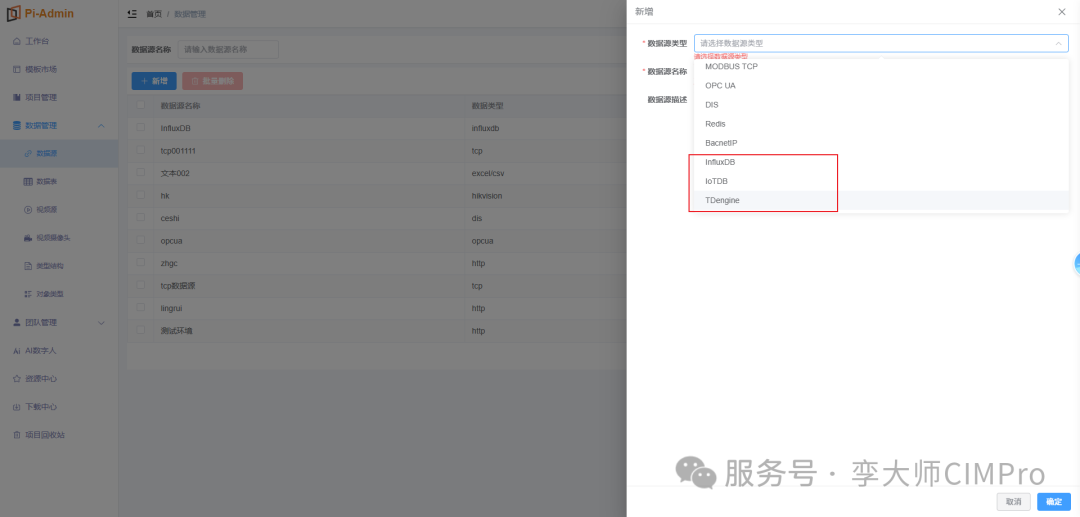
Task: Check the zhgc row checkbox
Action: [x=141, y=263]
